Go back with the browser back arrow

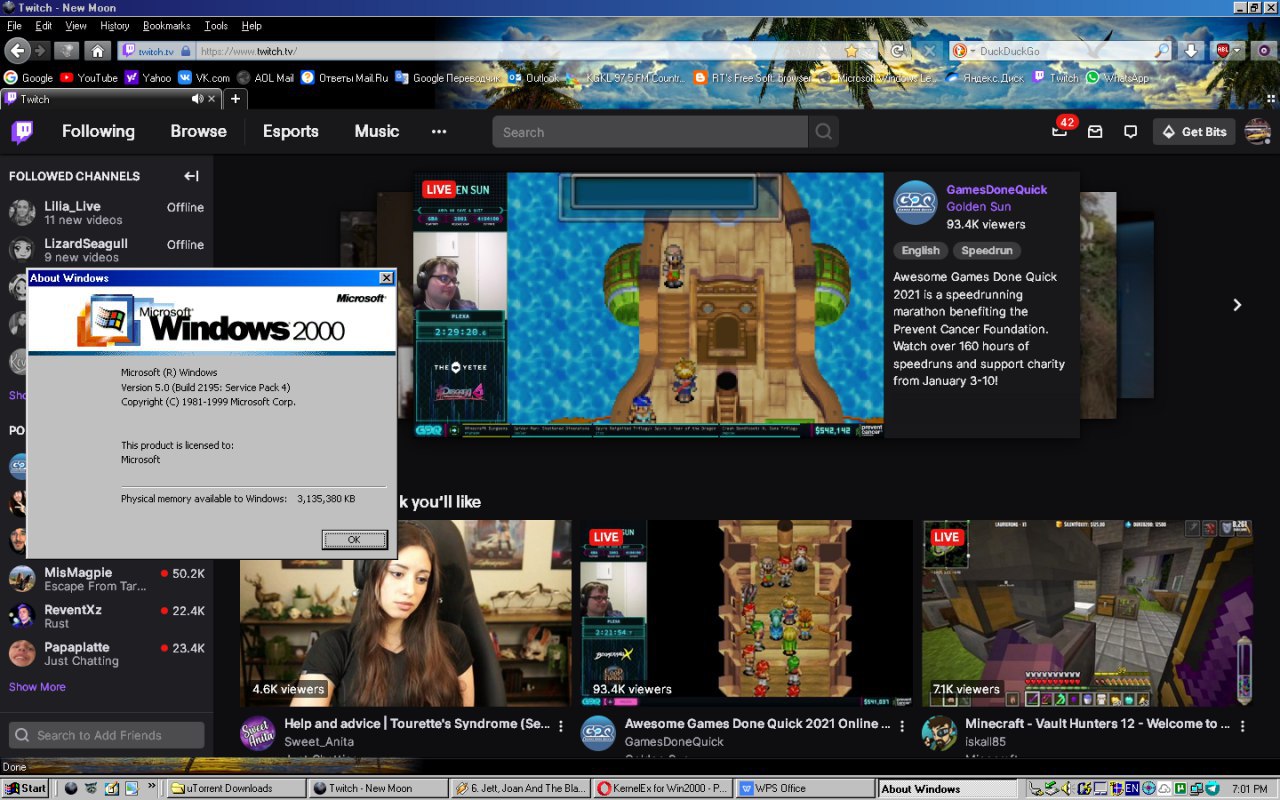point(17,50)
